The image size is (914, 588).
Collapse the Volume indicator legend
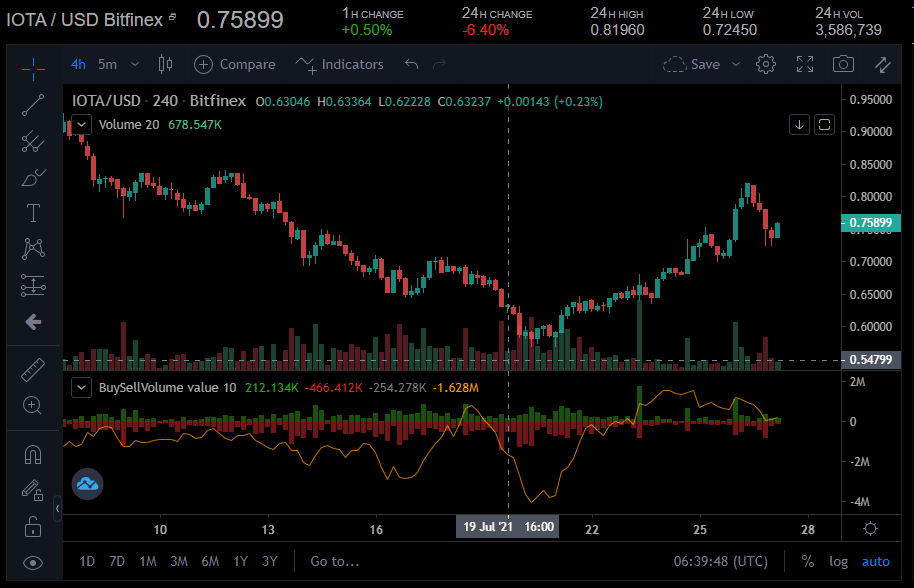(81, 125)
